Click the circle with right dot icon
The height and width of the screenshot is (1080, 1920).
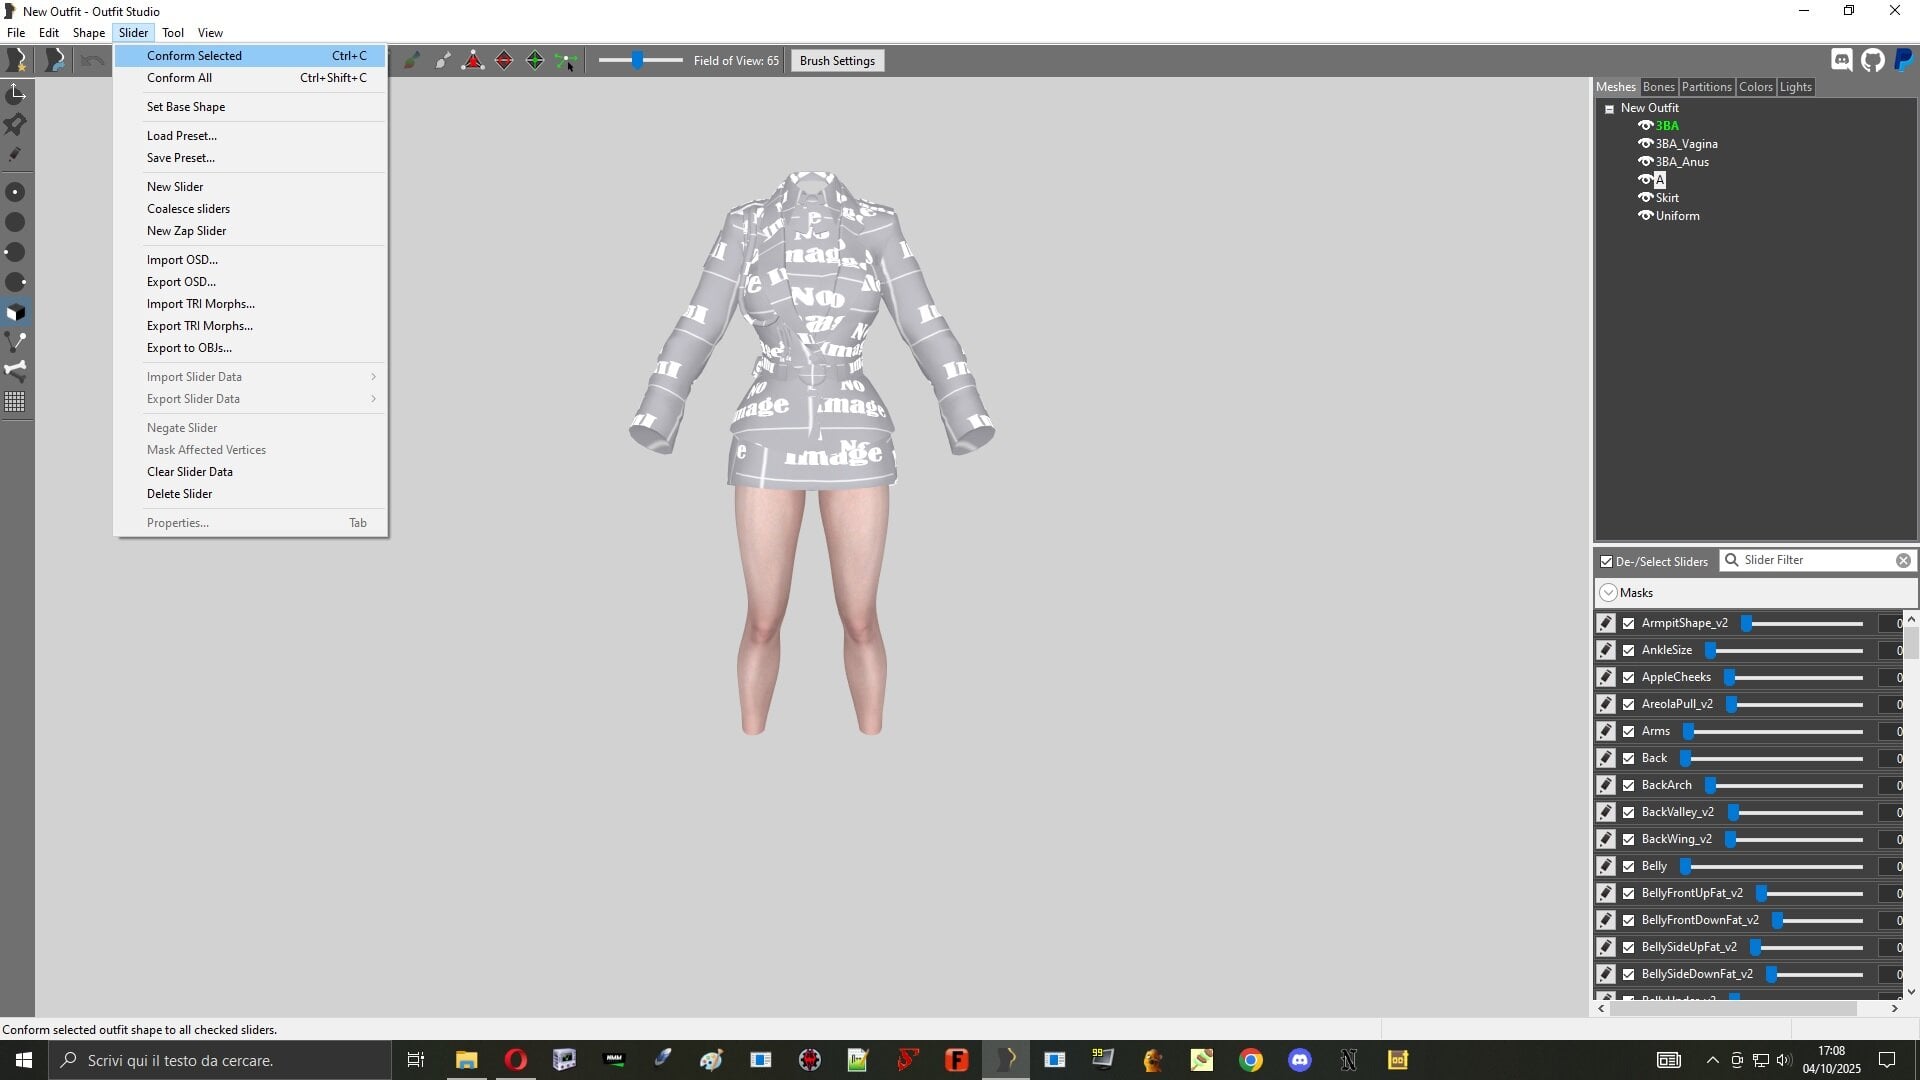(16, 282)
